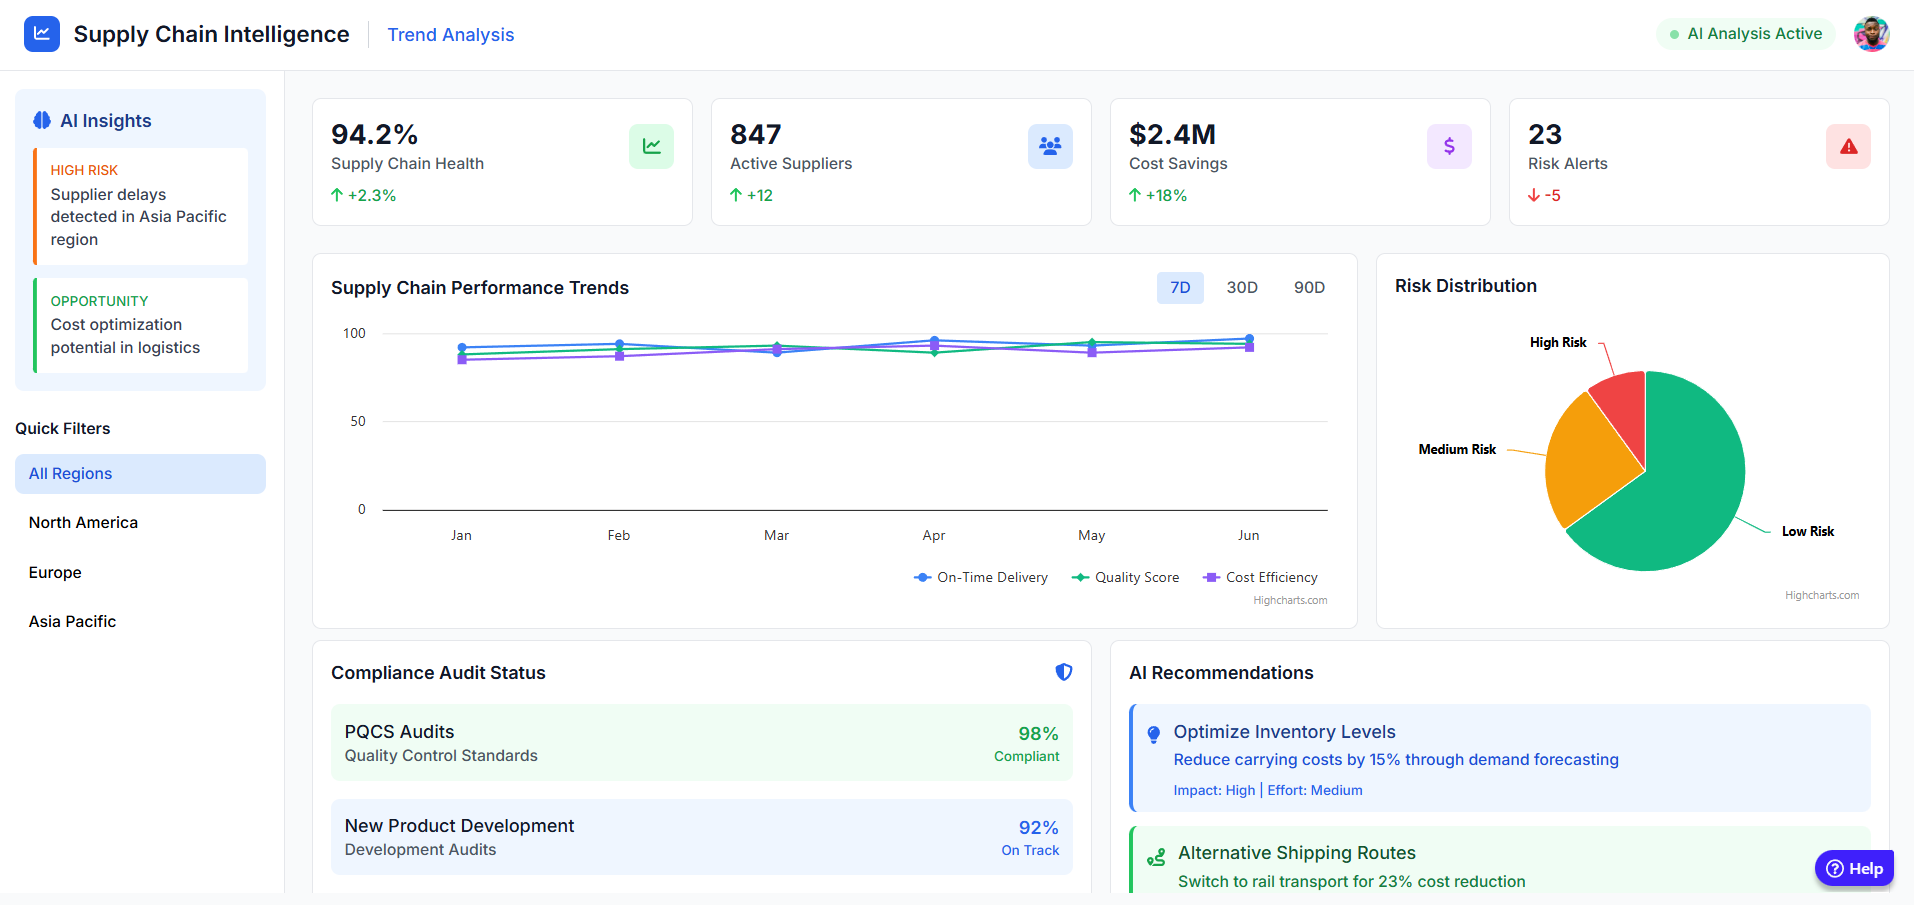Click the Cost Efficiency Jan data point
Viewport: 1914px width, 905px height.
[462, 359]
